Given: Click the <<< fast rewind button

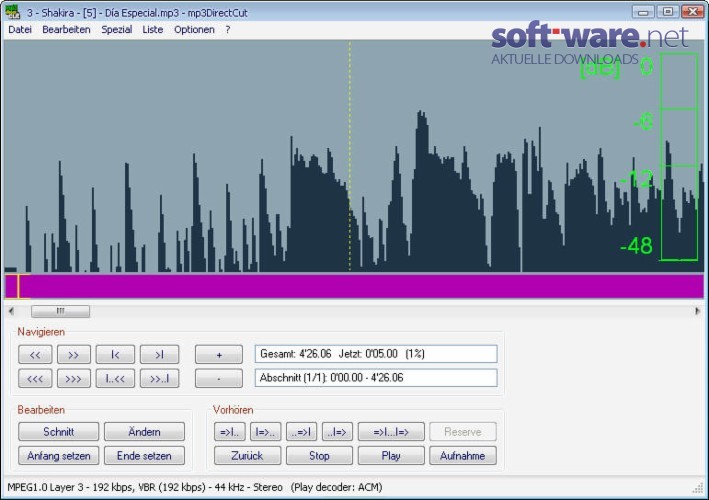Looking at the screenshot, I should [35, 378].
